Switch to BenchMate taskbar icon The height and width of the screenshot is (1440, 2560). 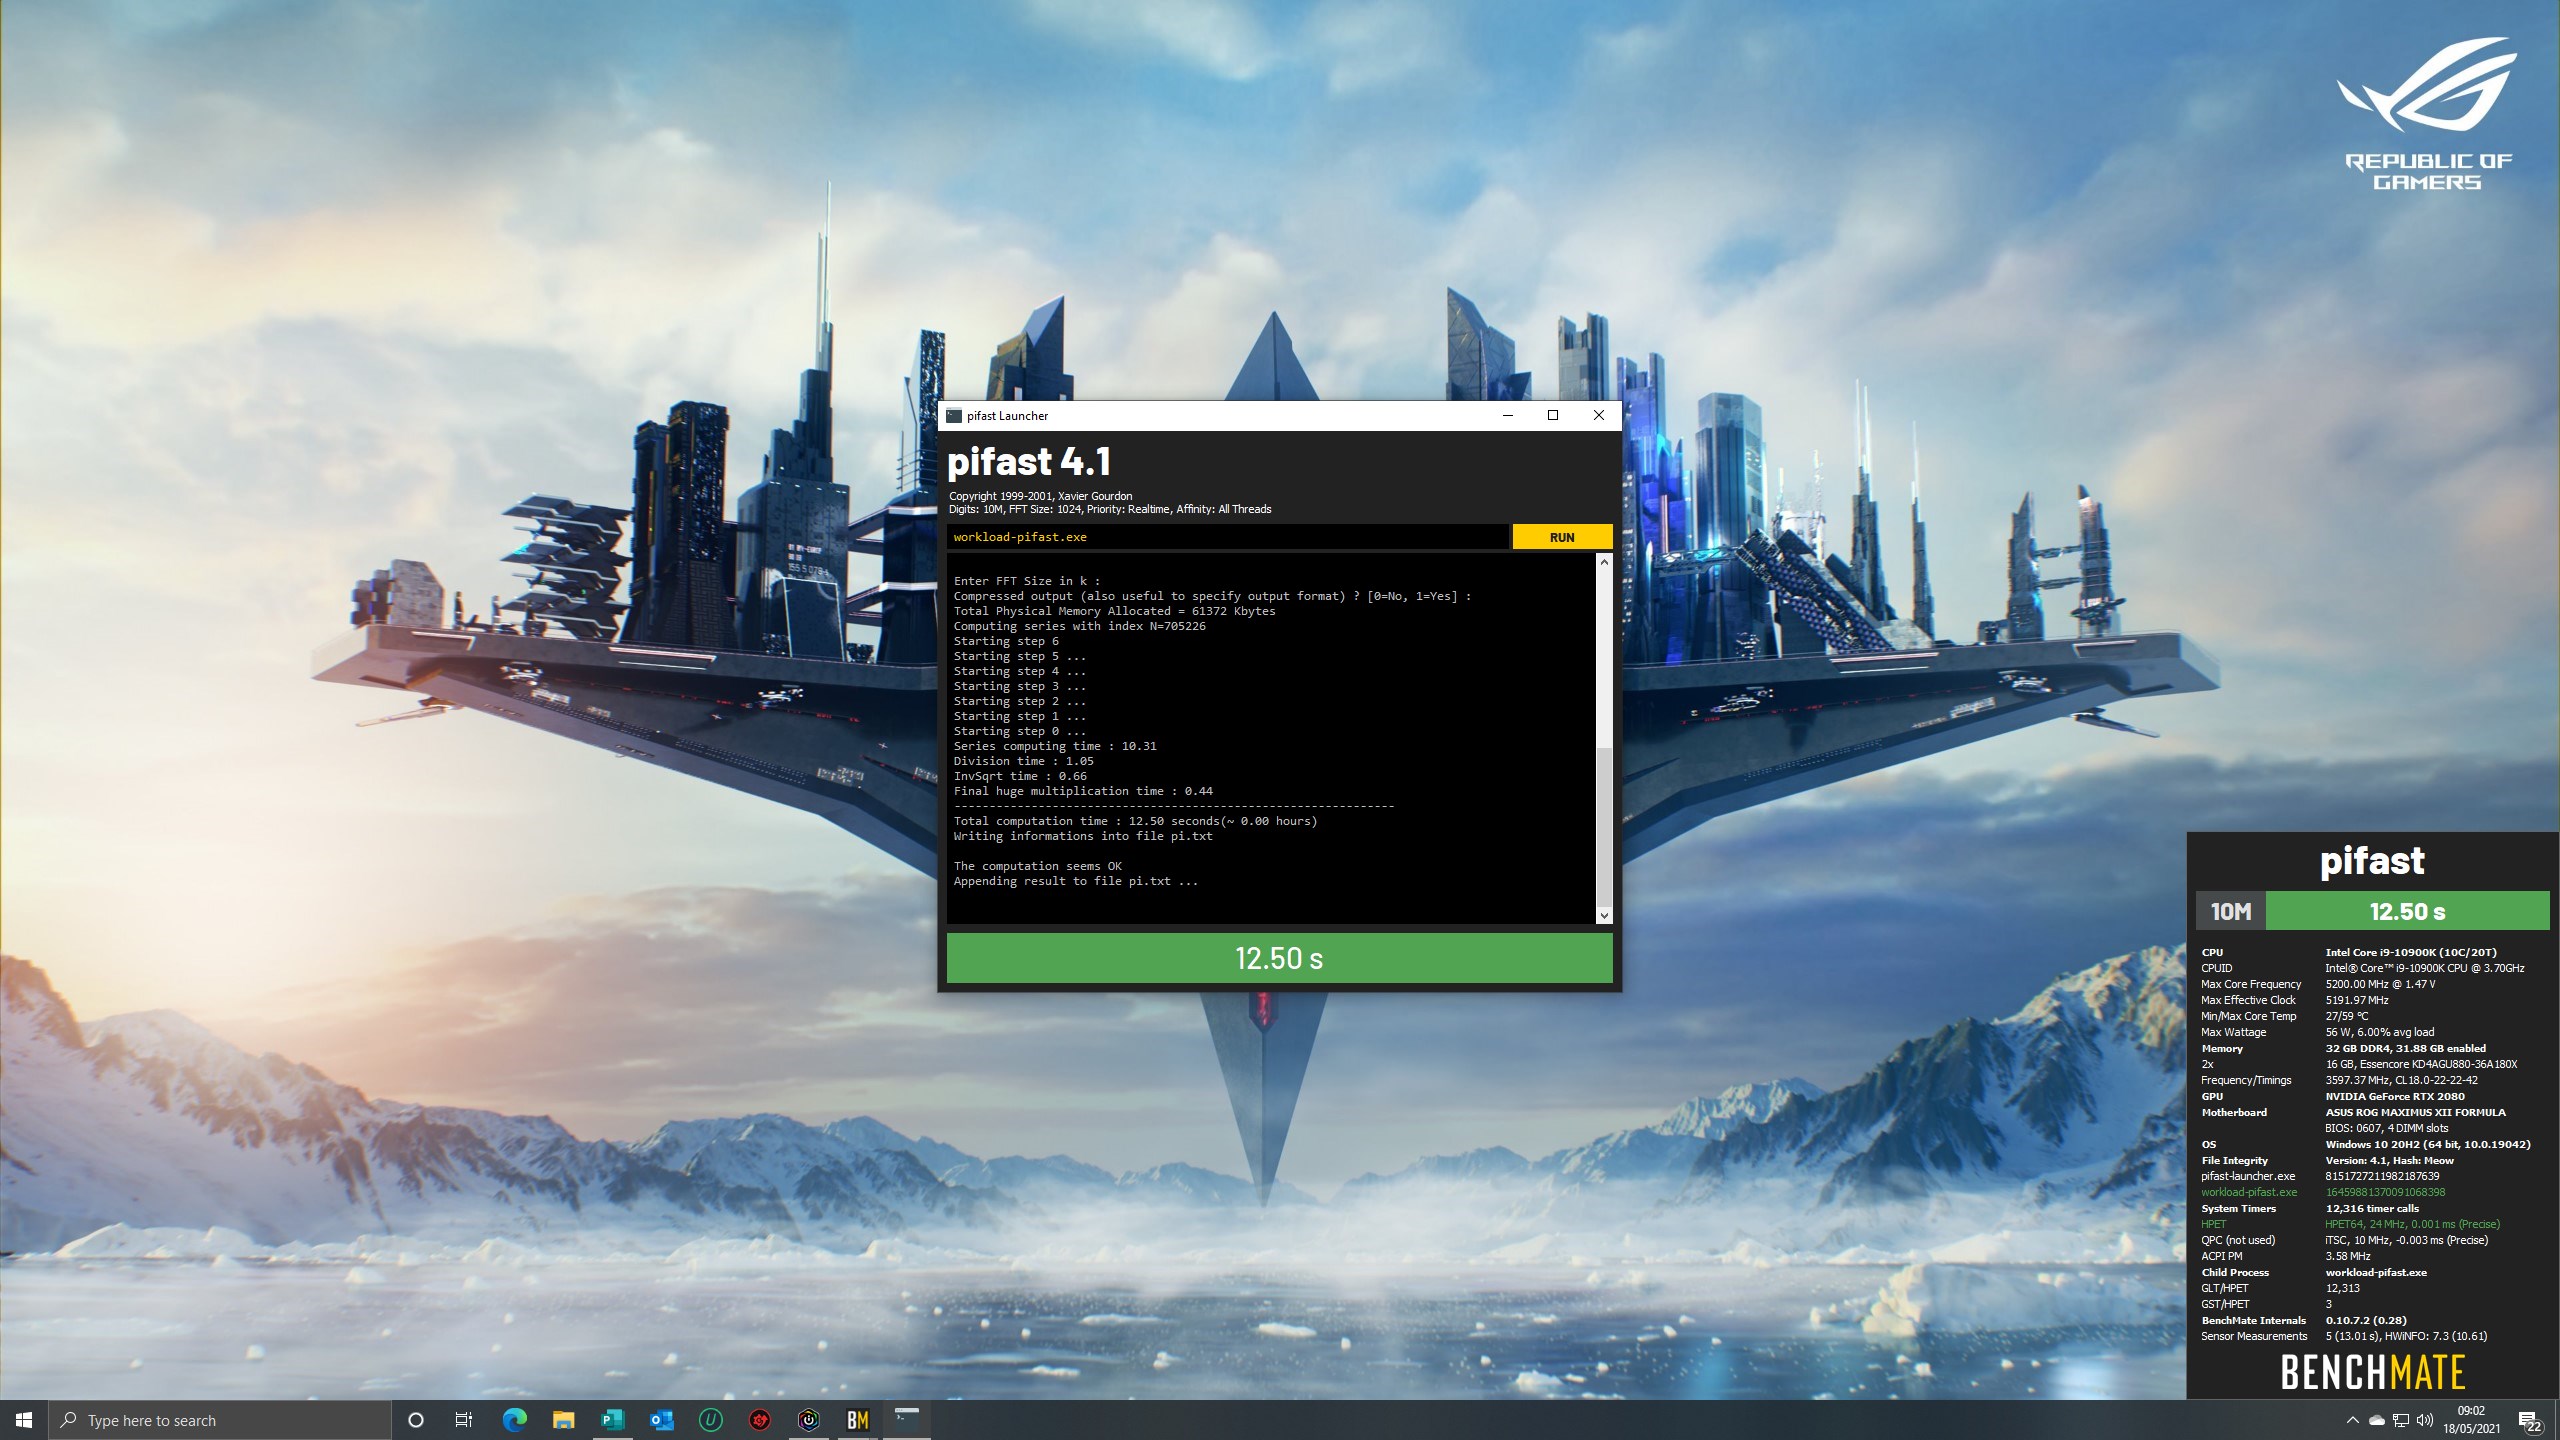pyautogui.click(x=858, y=1420)
